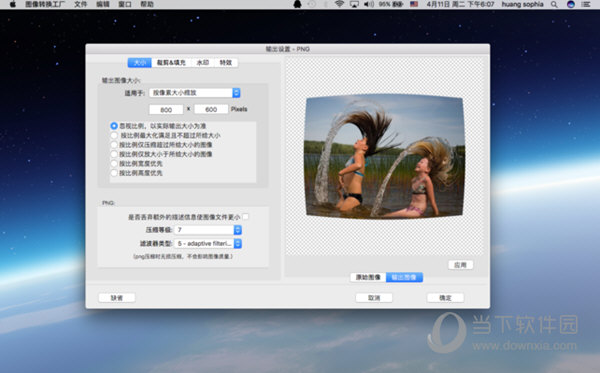The image size is (600, 373).
Task: Show the 输出图像 output image view
Action: coord(404,277)
